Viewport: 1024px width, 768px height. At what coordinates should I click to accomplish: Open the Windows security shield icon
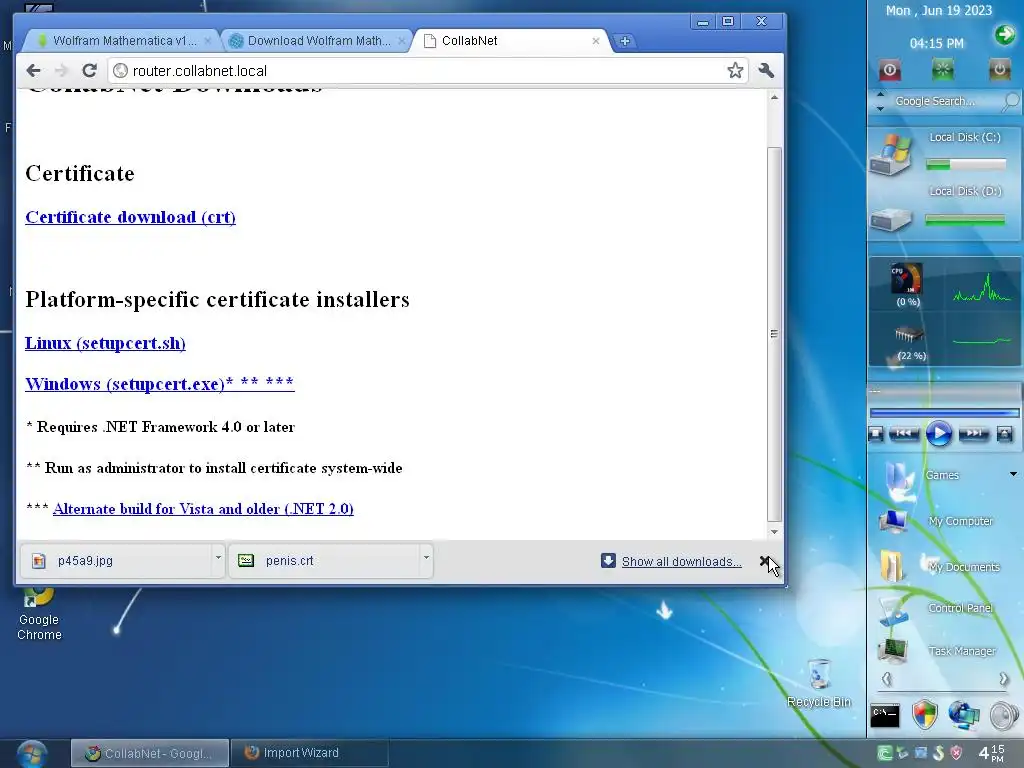(925, 715)
